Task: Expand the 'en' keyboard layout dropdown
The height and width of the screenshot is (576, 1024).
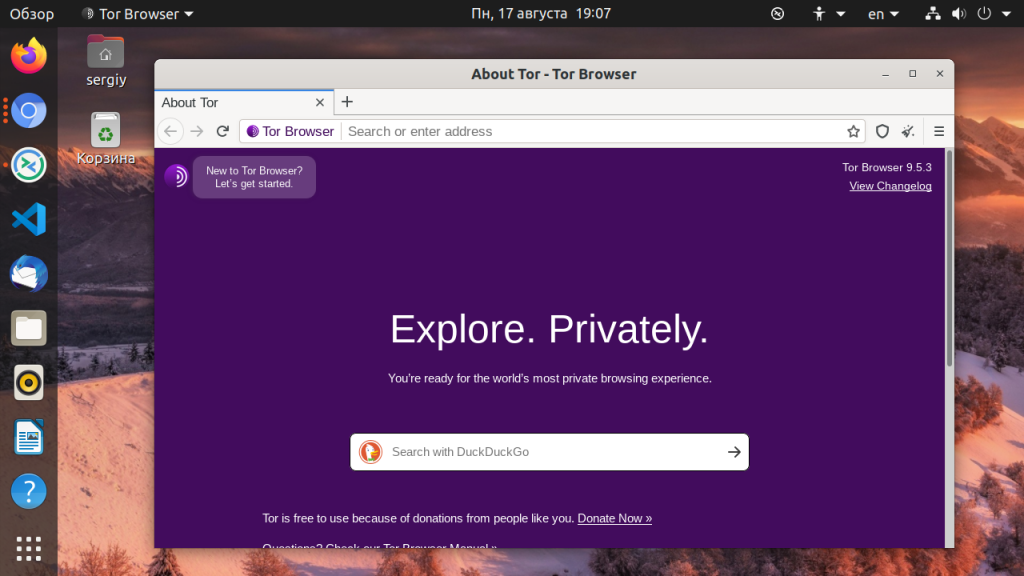Action: 883,14
